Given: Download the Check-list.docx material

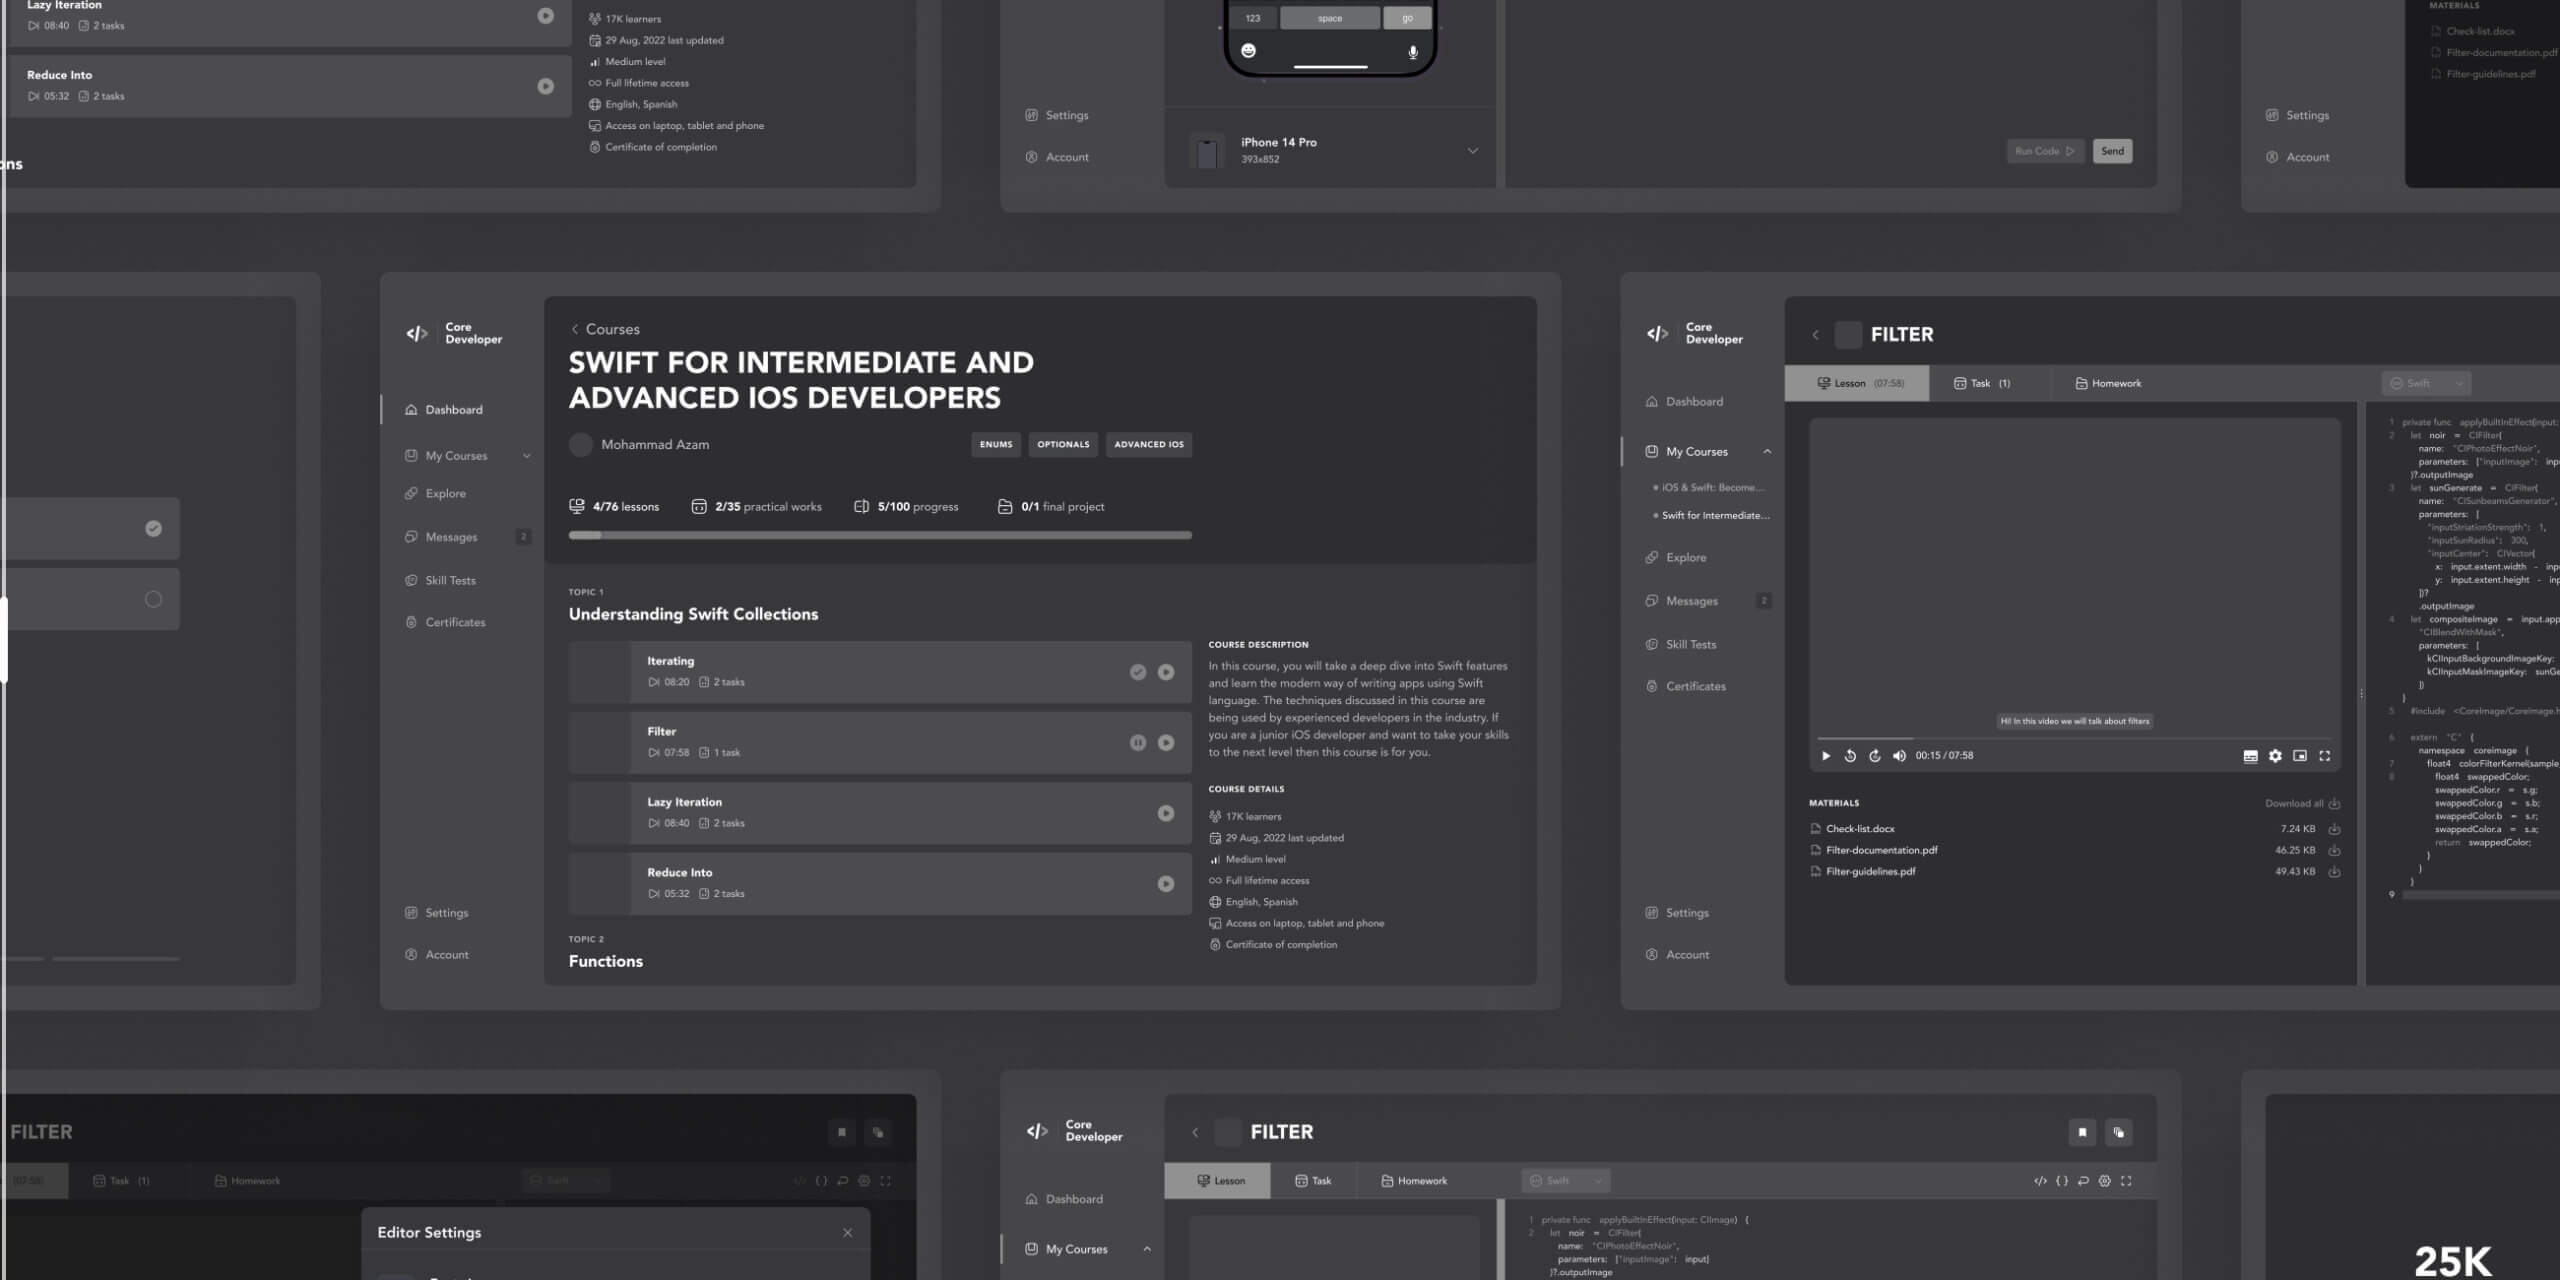Looking at the screenshot, I should [x=2334, y=828].
